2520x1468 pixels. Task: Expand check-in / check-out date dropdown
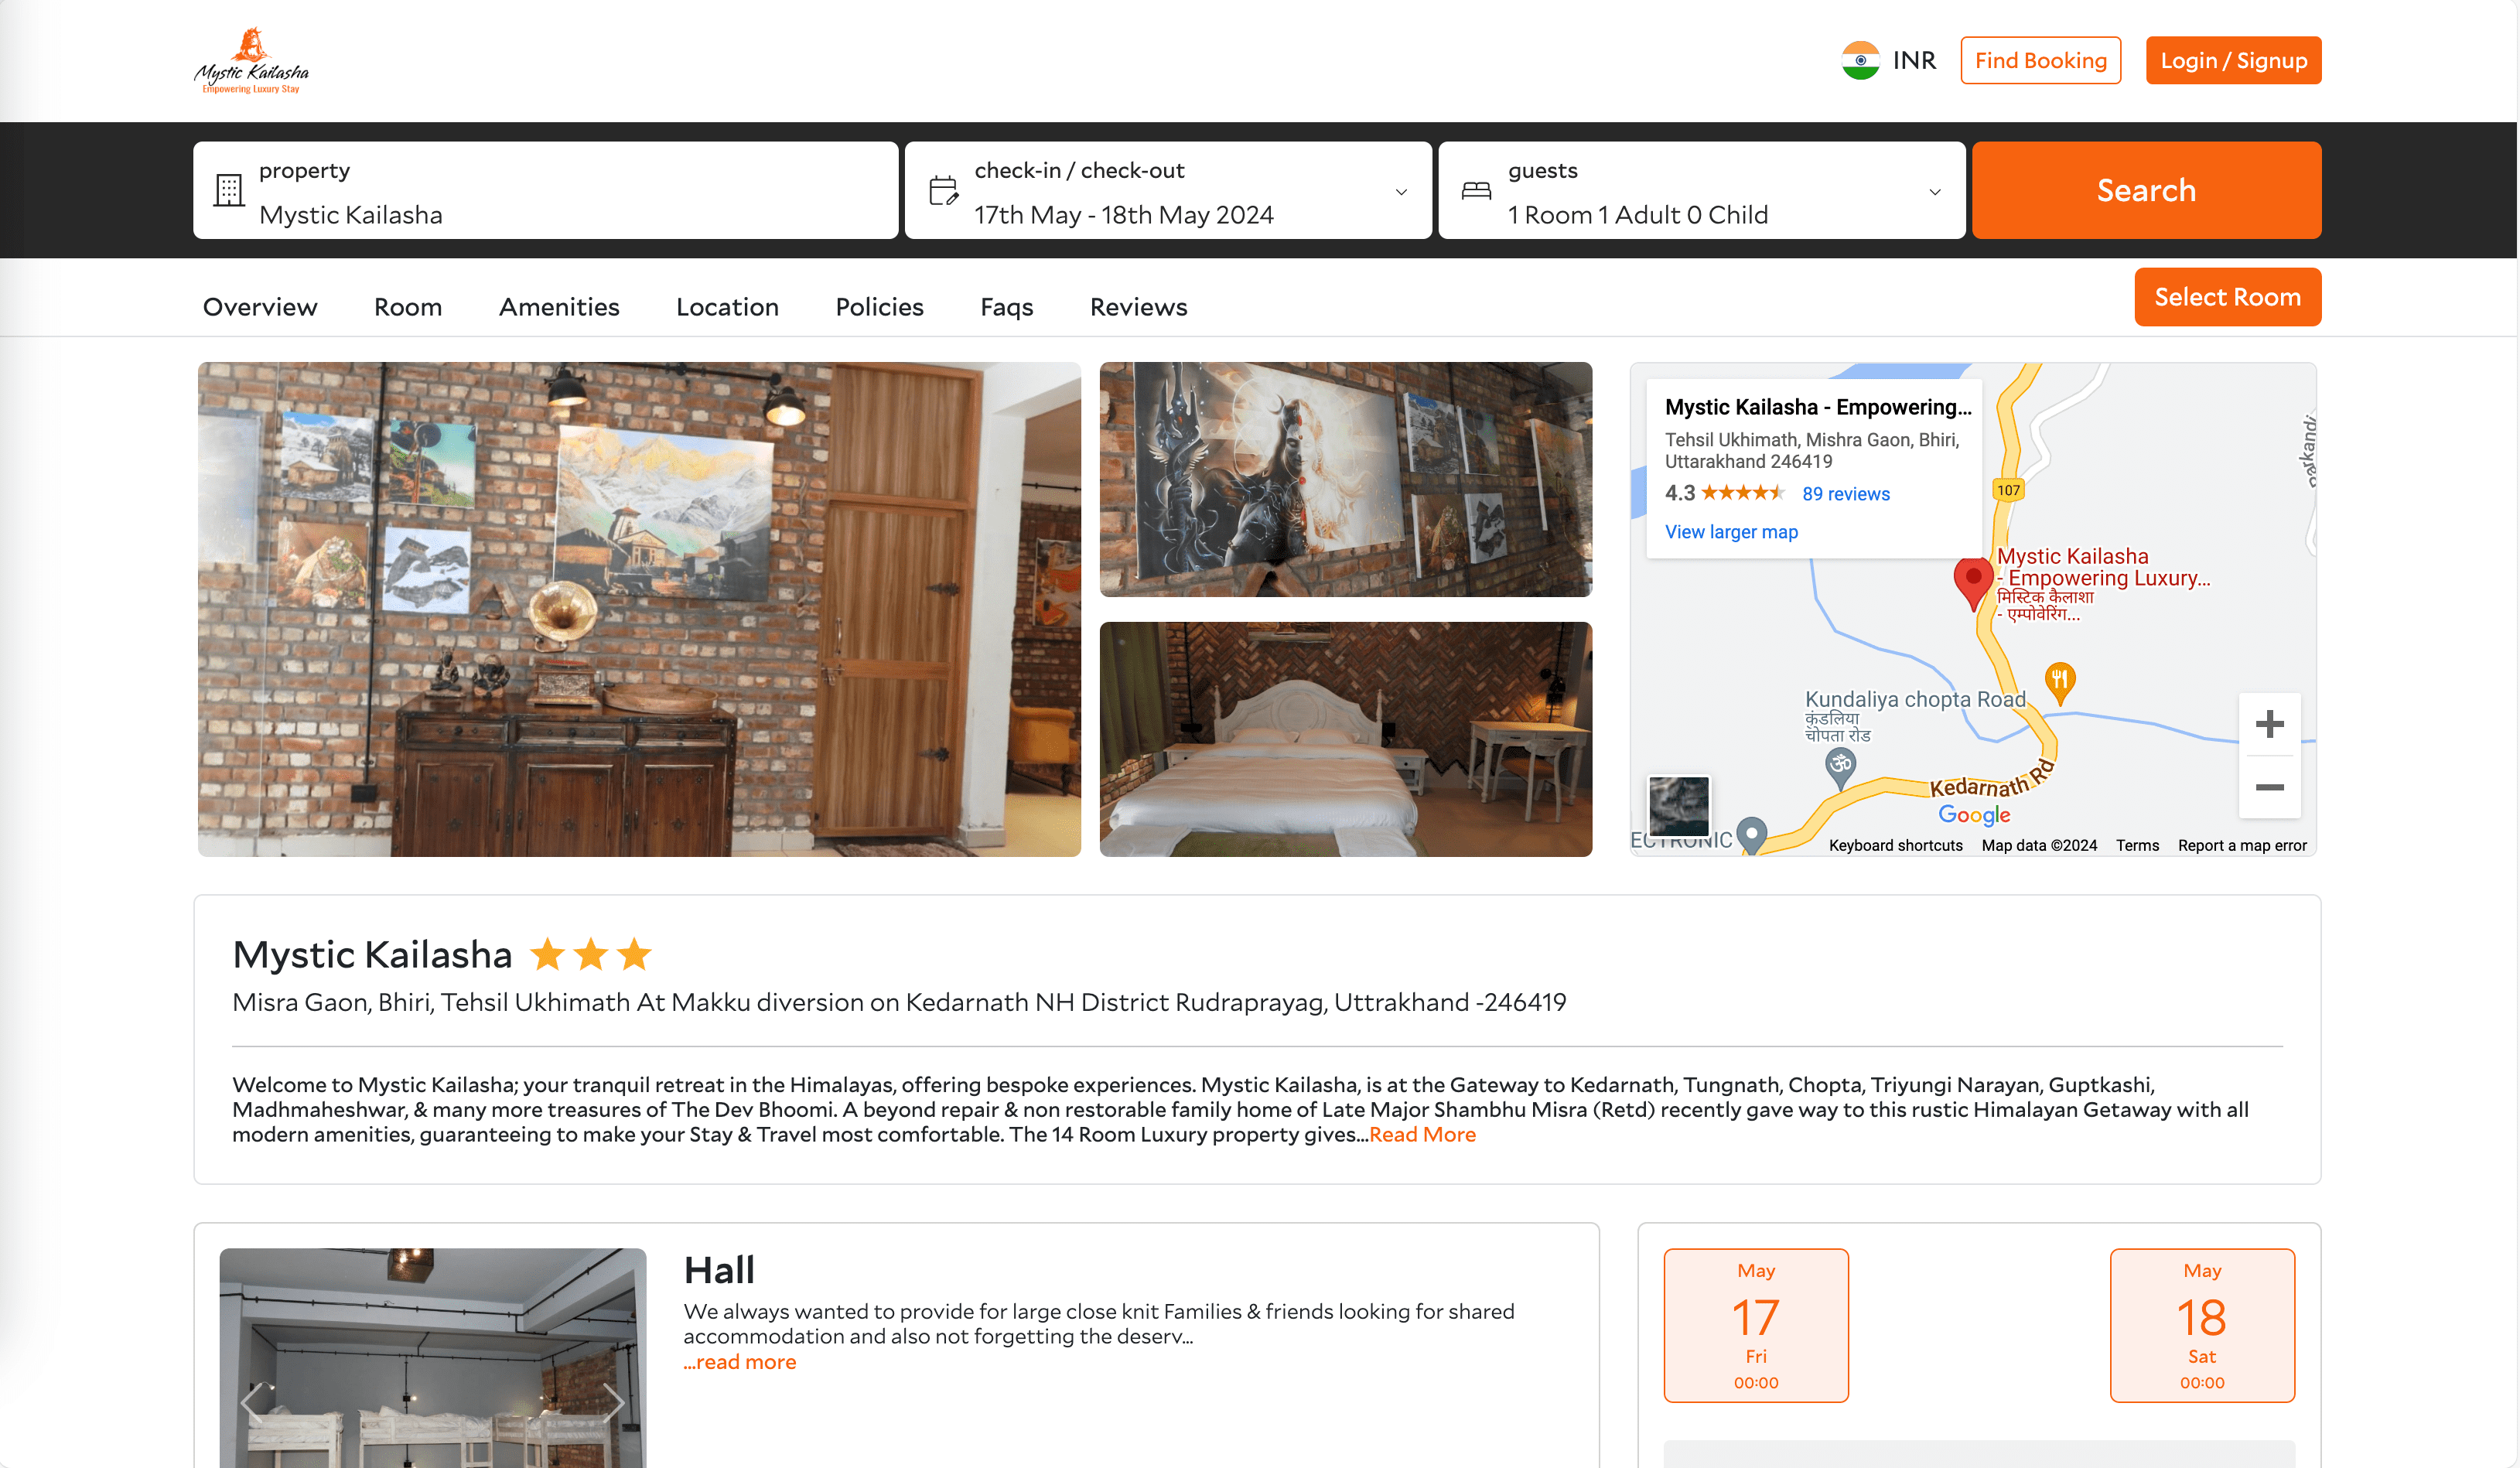point(1401,192)
